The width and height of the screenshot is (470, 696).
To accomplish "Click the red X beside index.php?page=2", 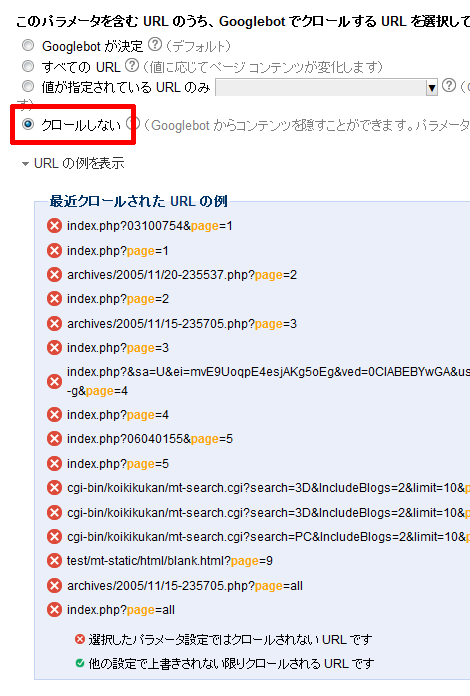I will point(54,299).
